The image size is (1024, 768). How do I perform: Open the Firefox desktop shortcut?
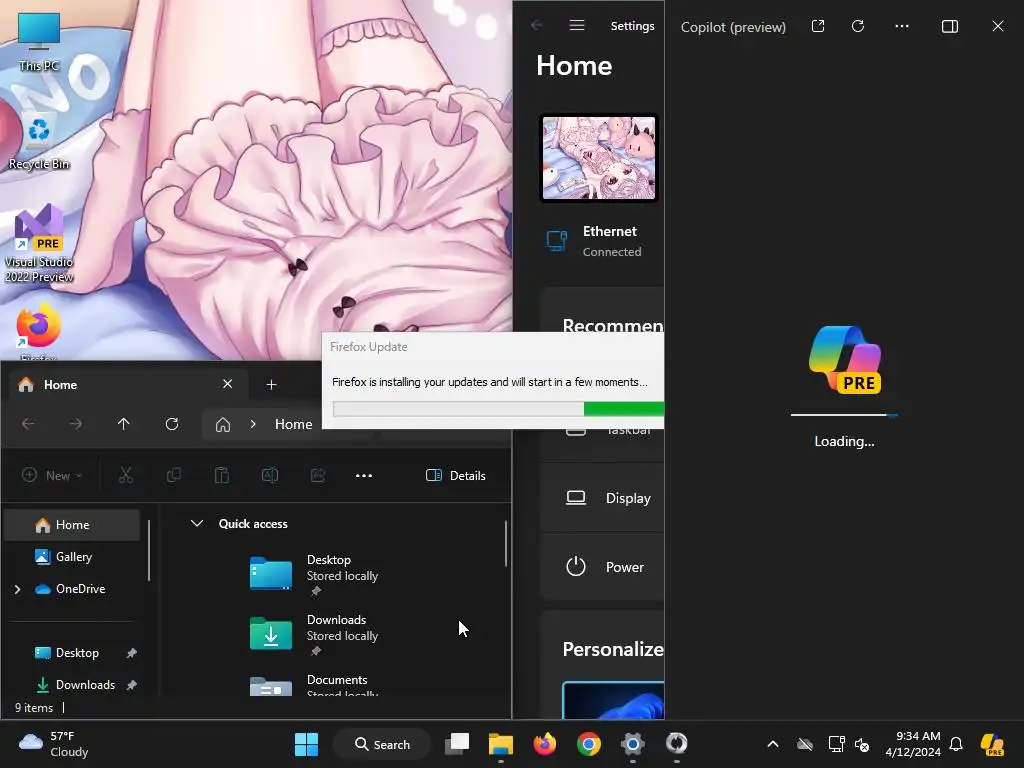(x=39, y=332)
